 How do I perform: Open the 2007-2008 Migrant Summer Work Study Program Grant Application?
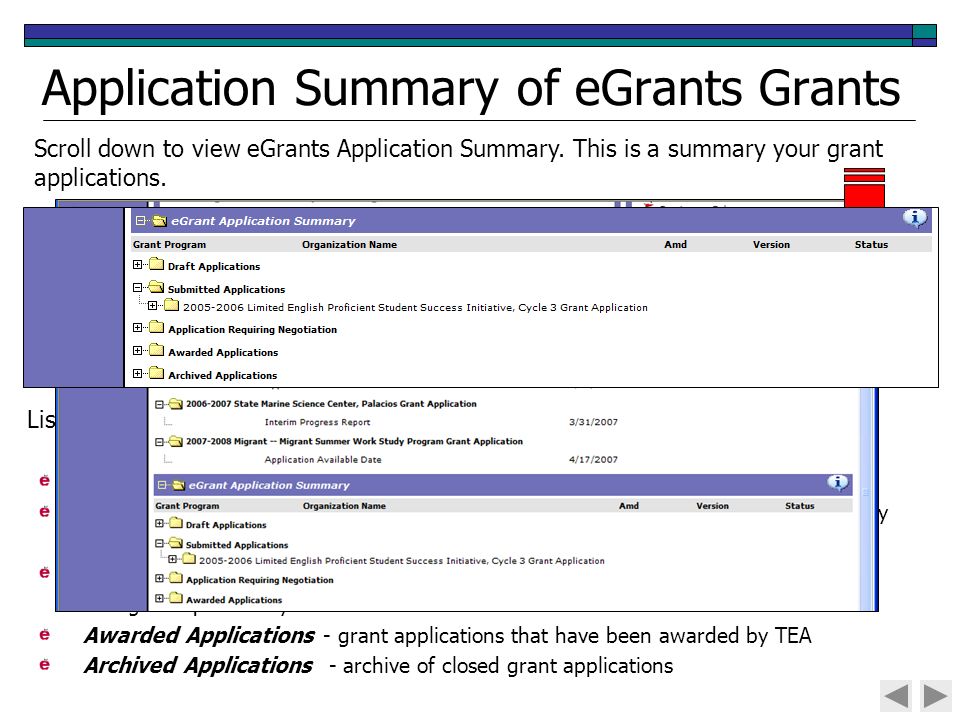pyautogui.click(x=354, y=441)
